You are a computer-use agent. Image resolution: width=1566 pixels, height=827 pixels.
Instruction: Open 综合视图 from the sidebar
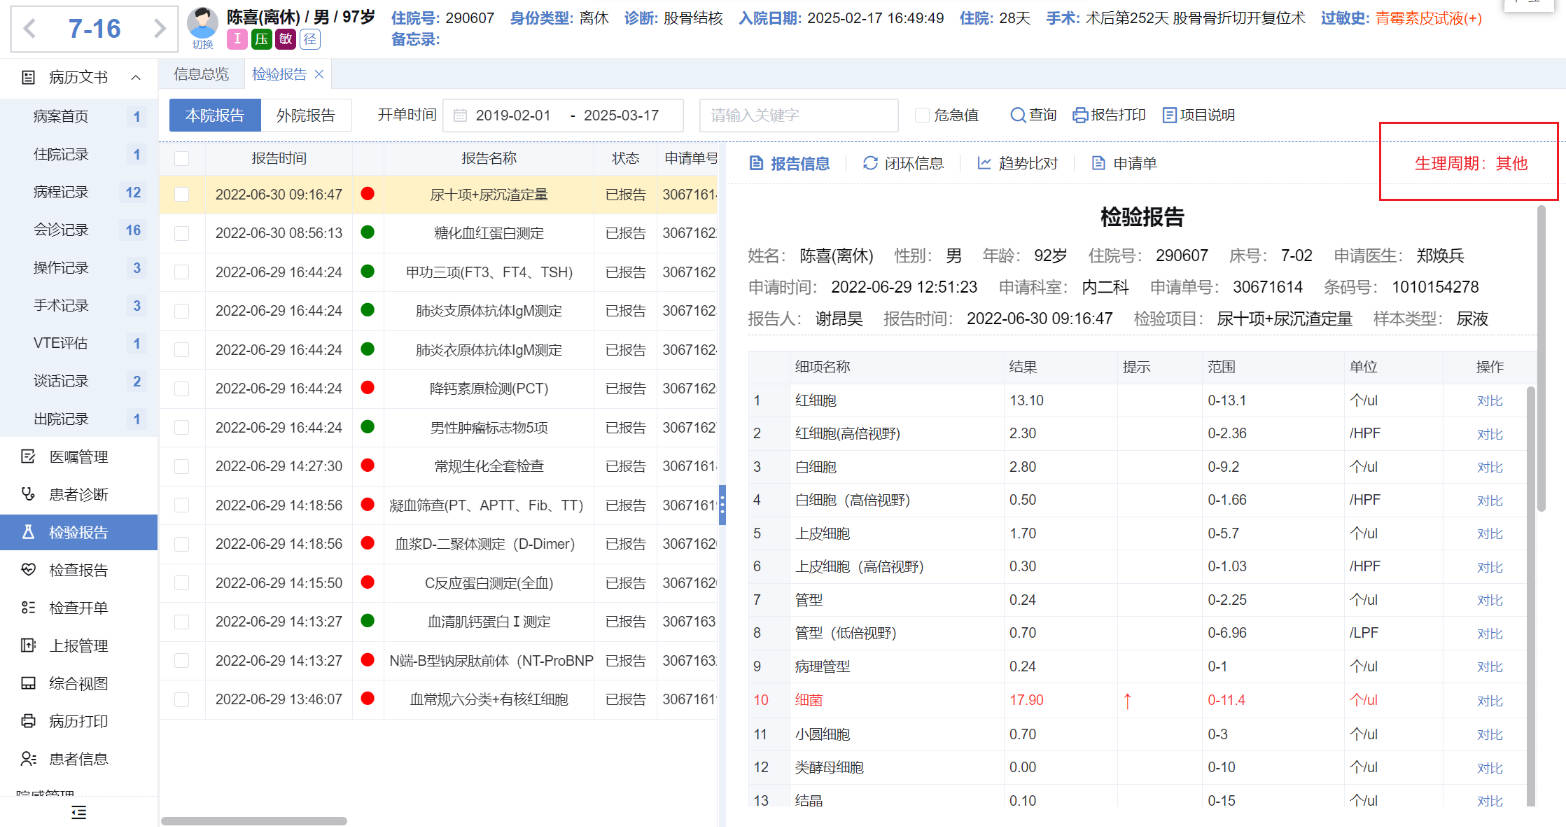(79, 684)
